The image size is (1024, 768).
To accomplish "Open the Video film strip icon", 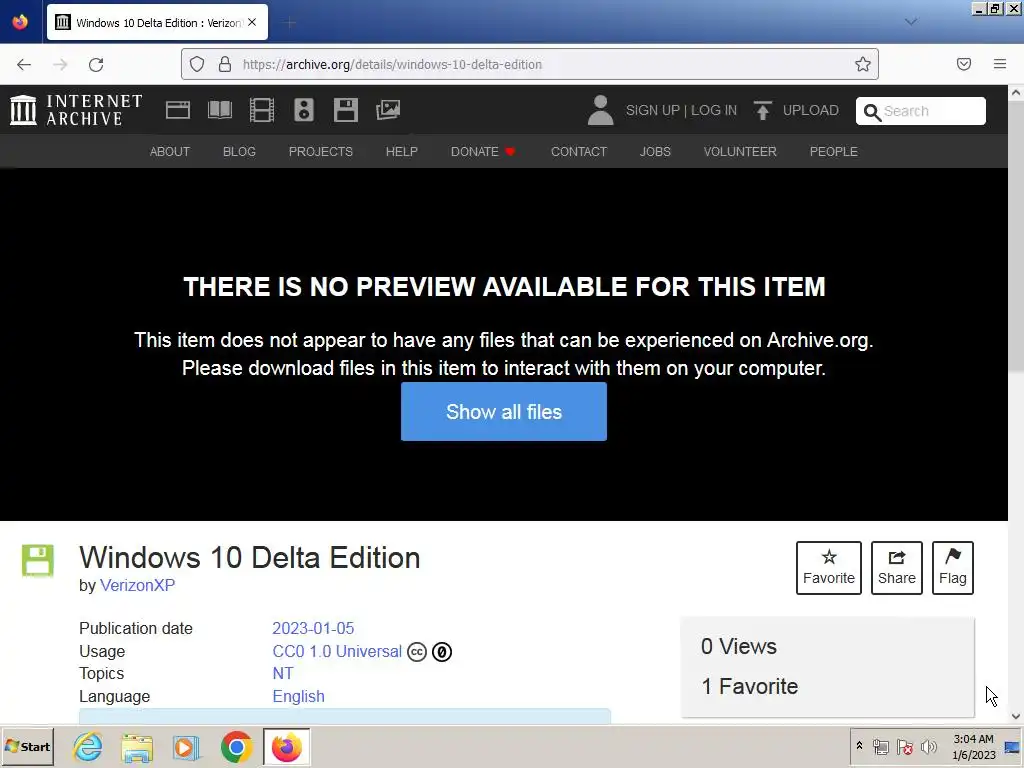I will (x=262, y=110).
